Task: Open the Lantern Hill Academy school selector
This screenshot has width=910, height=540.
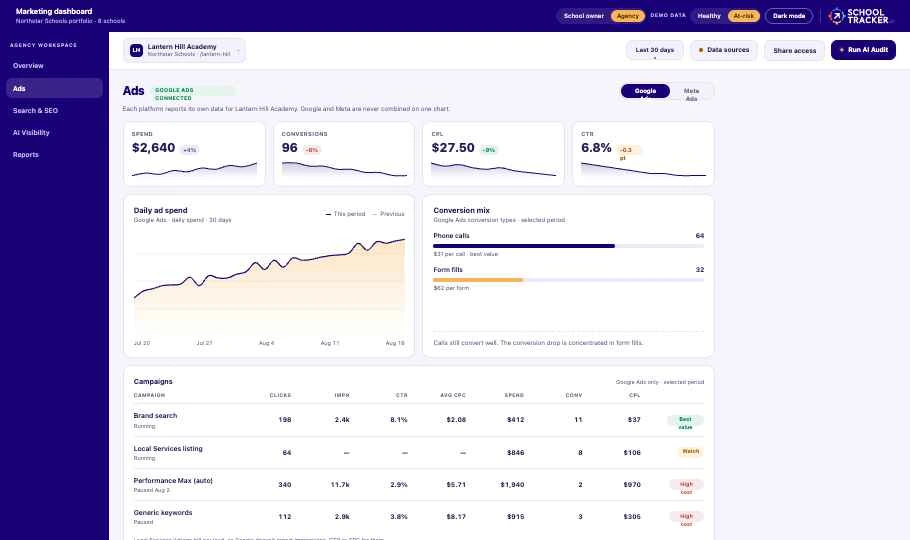Action: (184, 51)
